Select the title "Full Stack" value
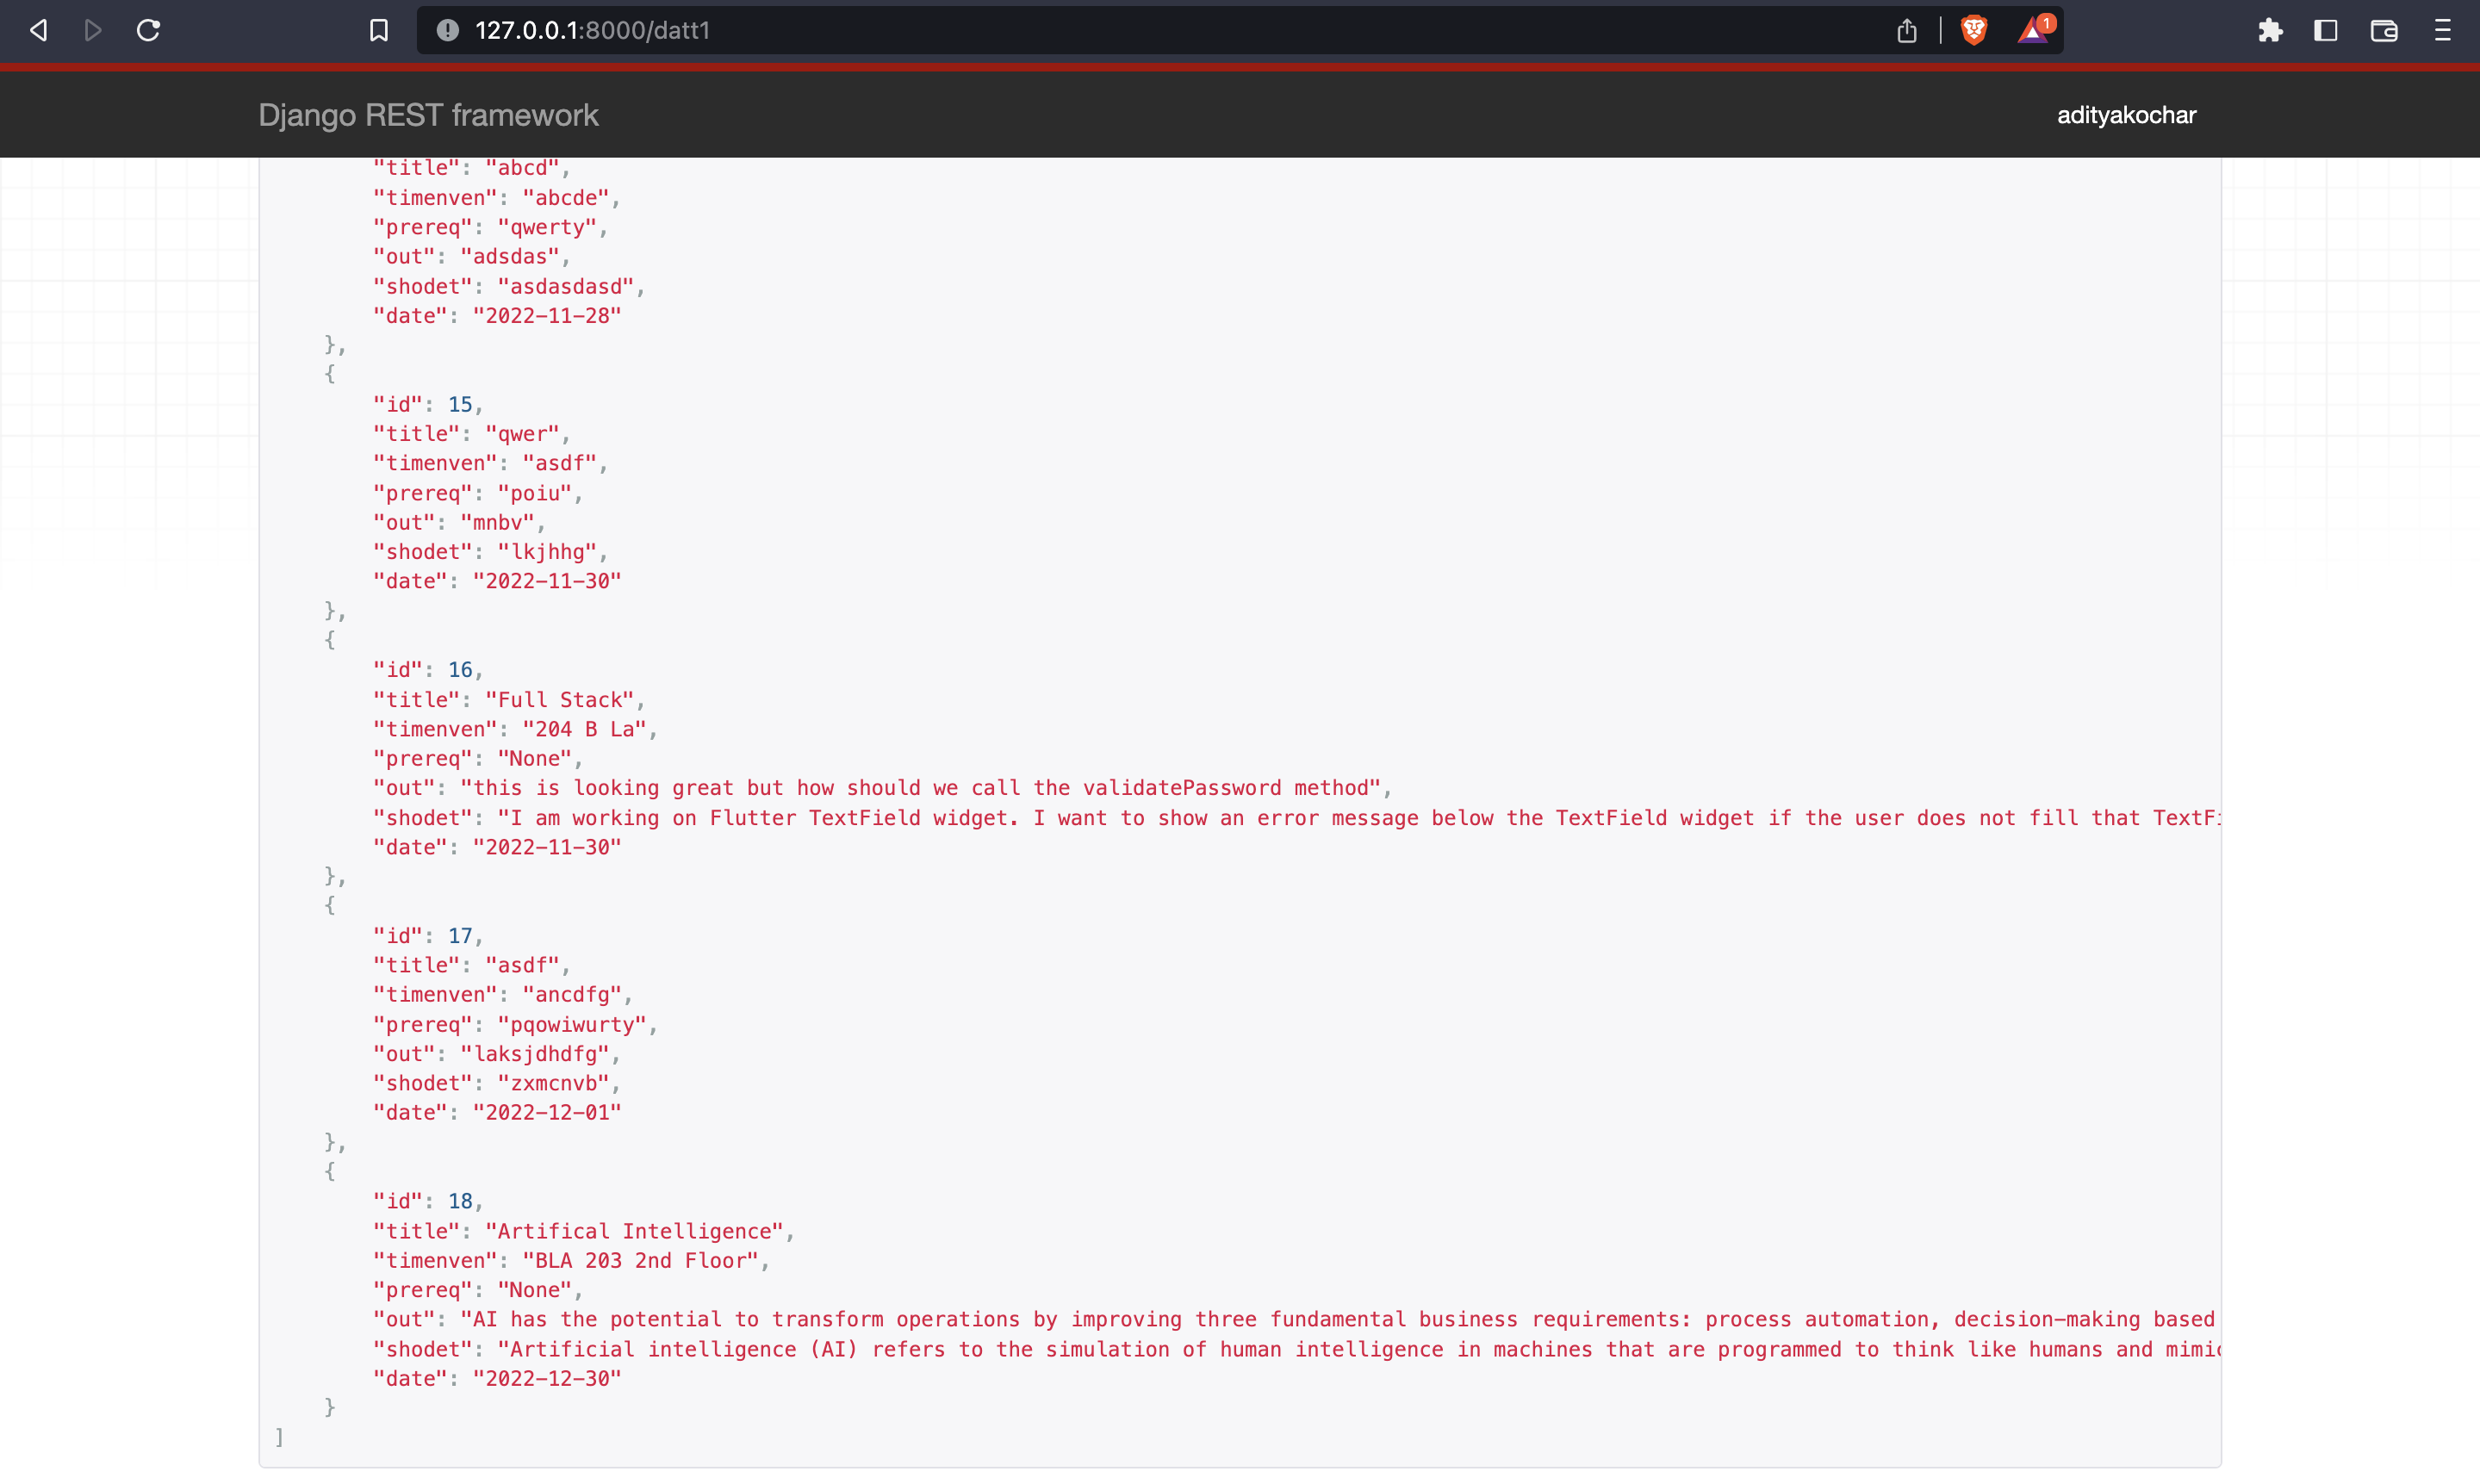 (x=560, y=700)
